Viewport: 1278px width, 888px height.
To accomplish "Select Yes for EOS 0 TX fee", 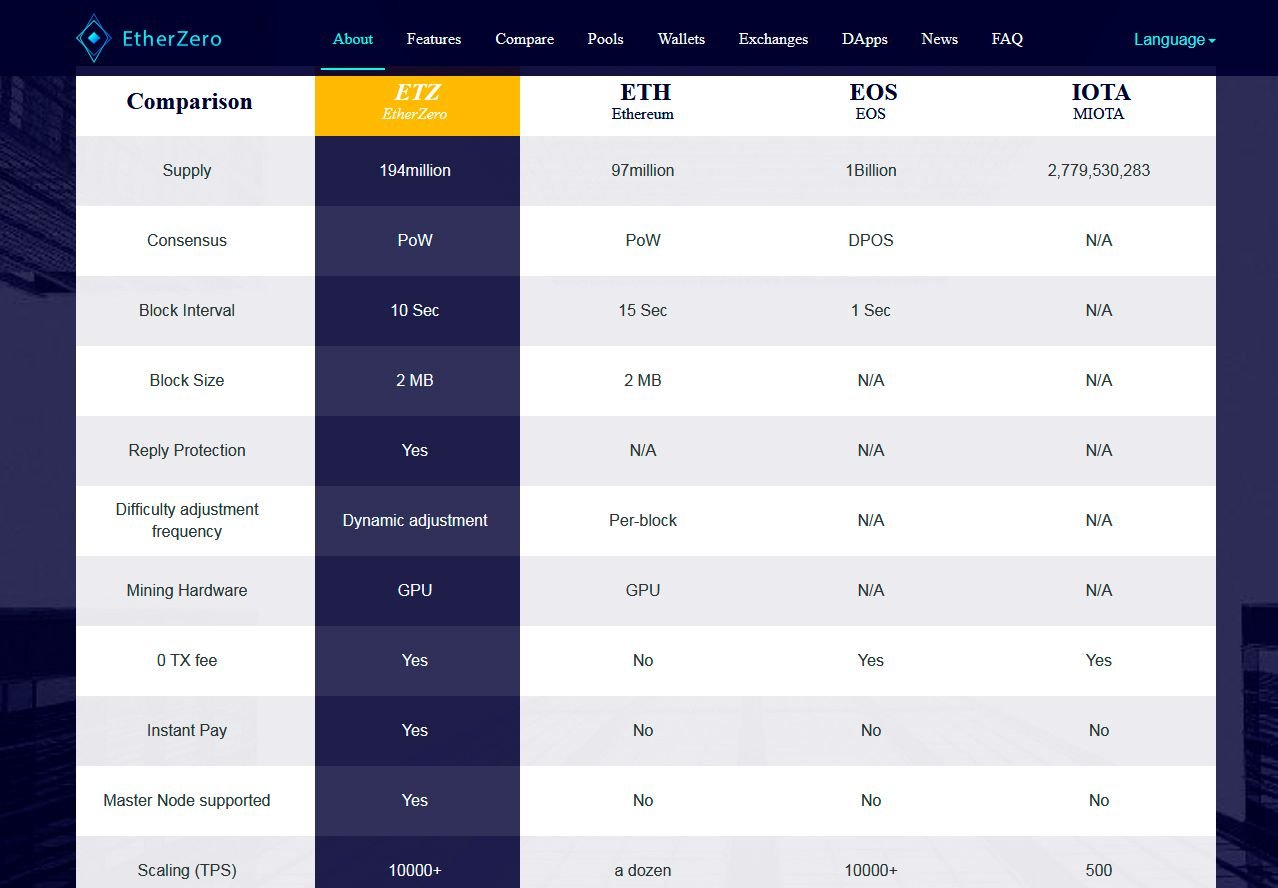I will pyautogui.click(x=871, y=661).
